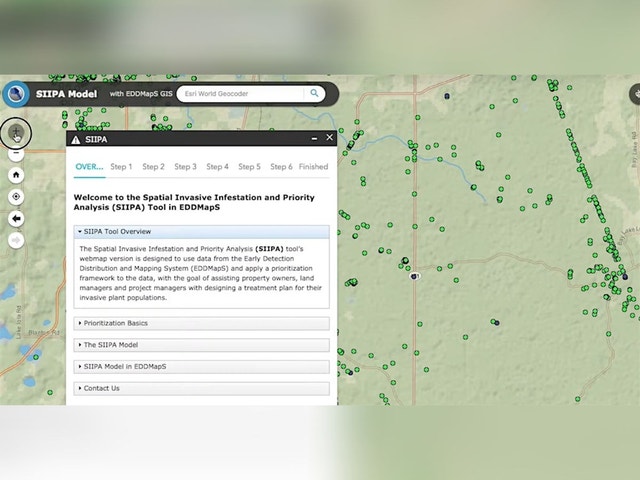
Task: Click the zoom in plus button
Action: [x=16, y=132]
